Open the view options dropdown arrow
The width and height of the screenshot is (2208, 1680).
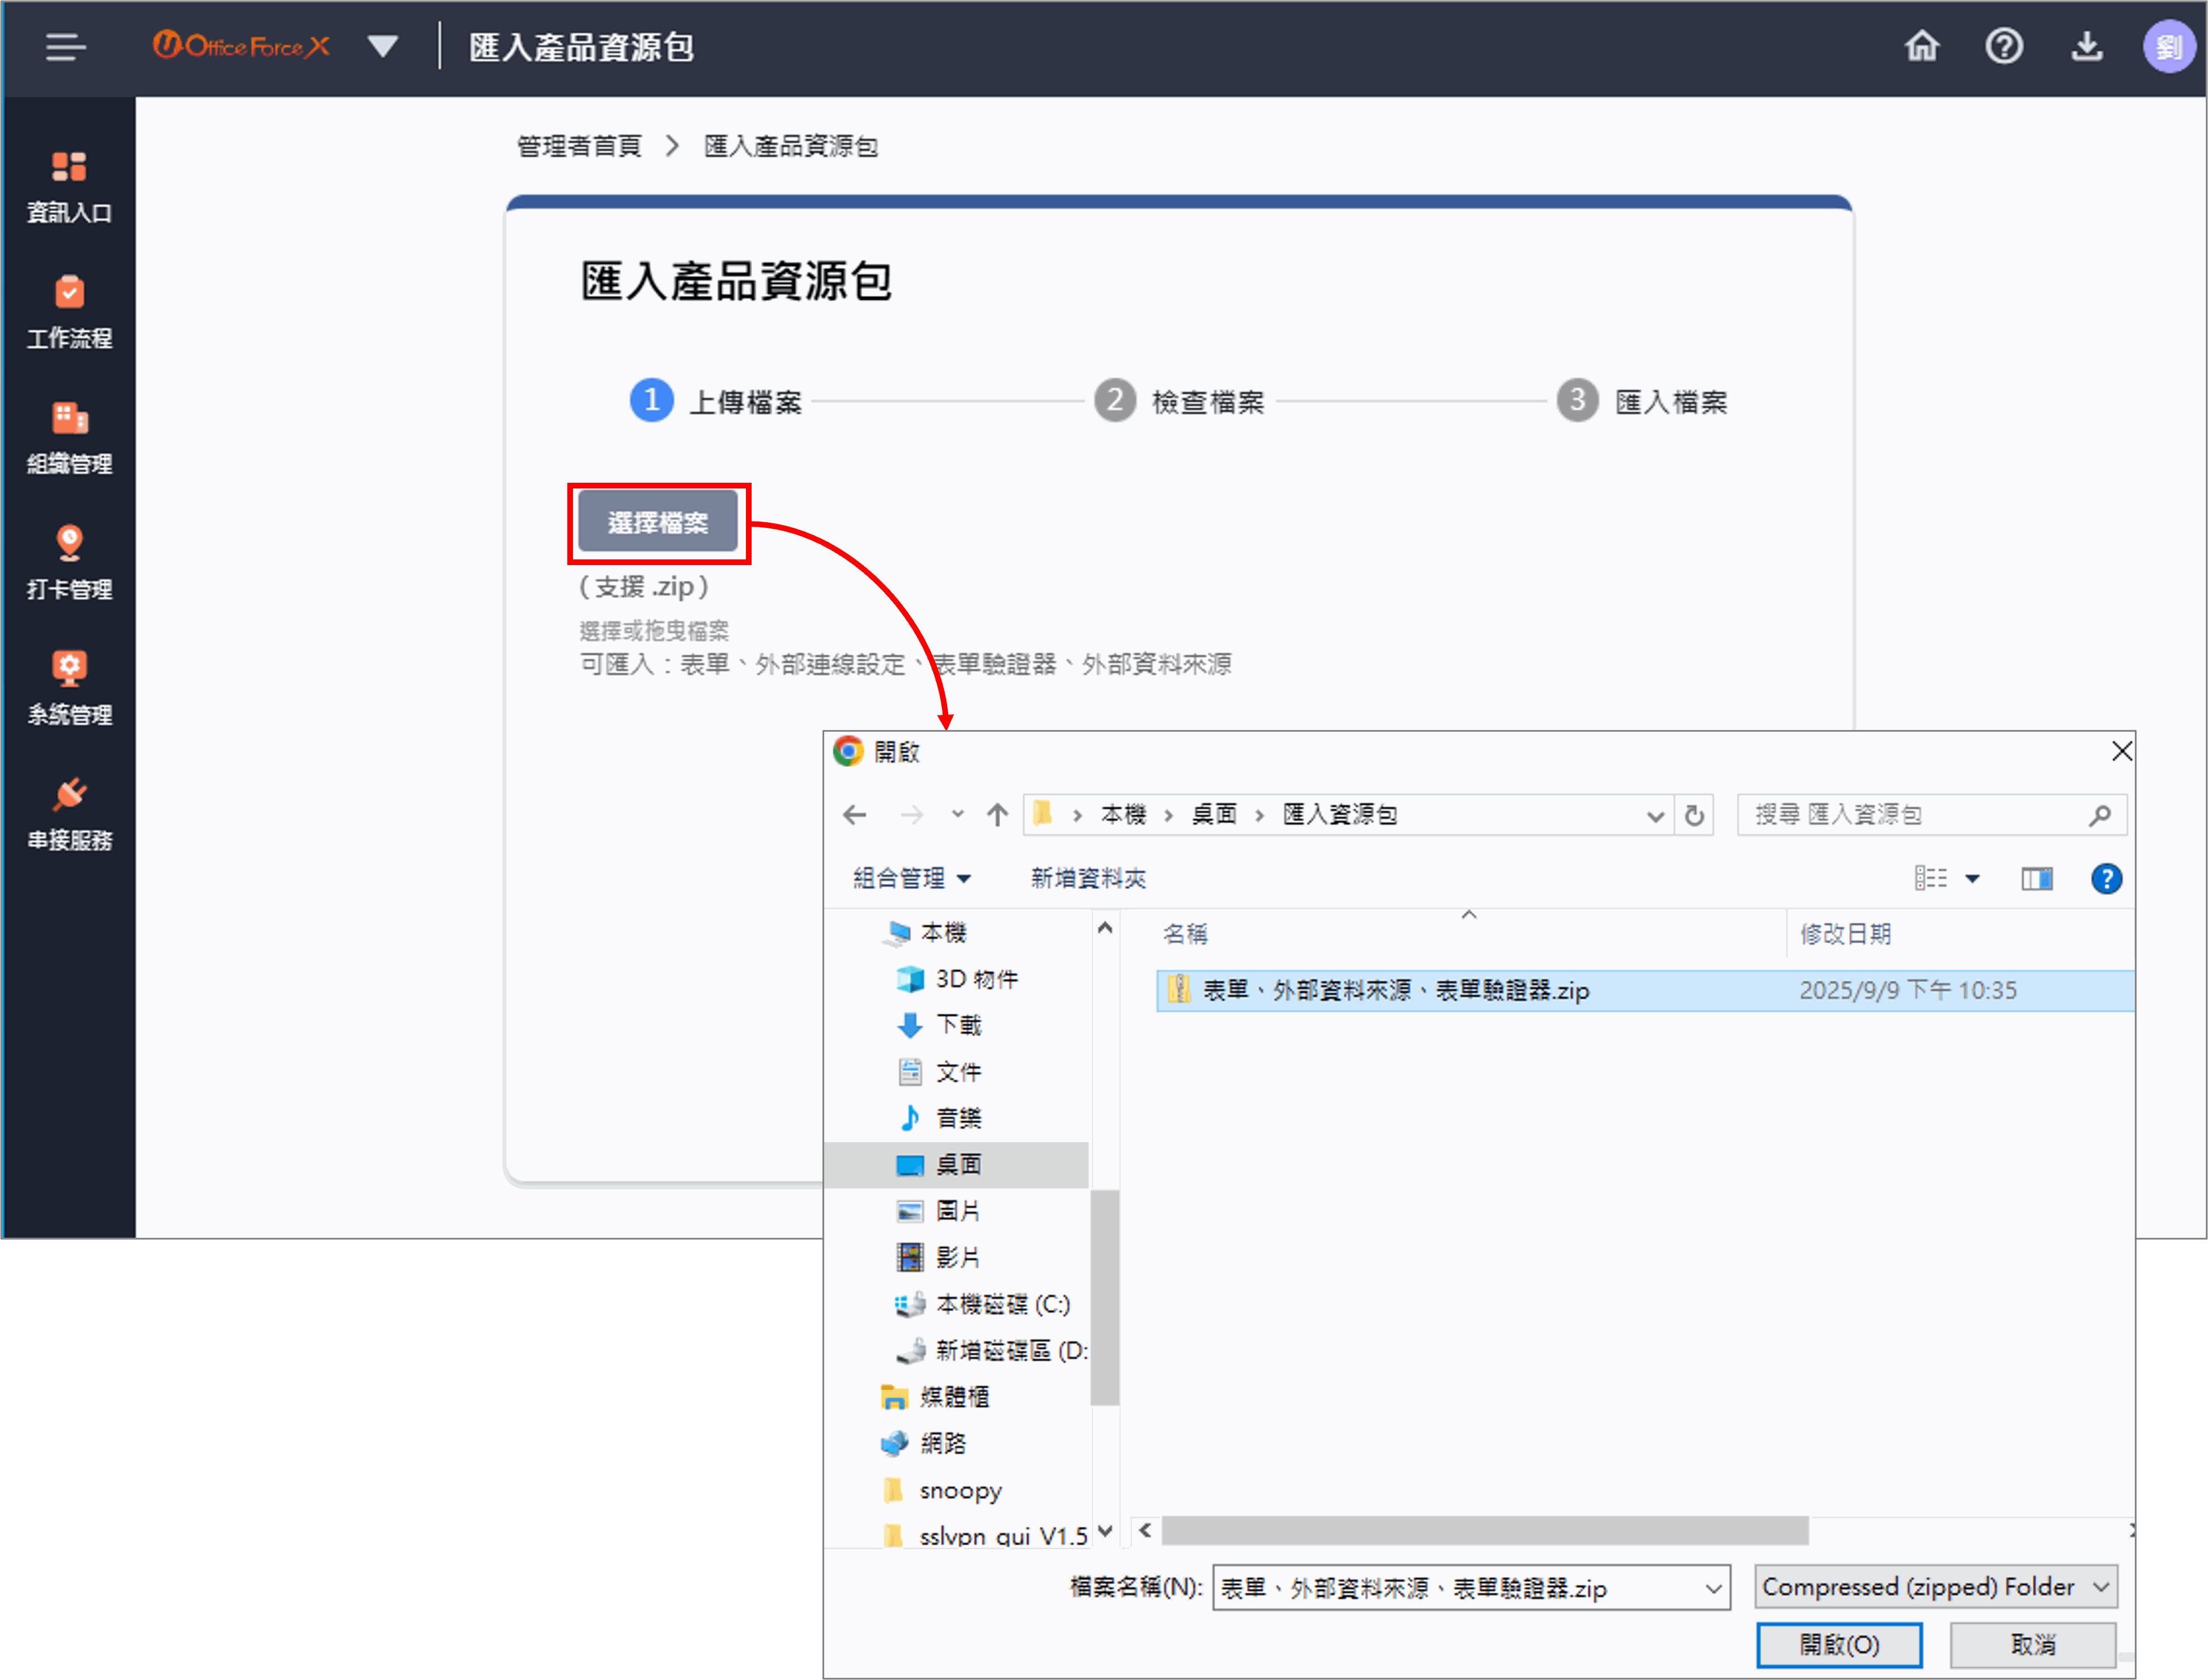[x=1972, y=879]
